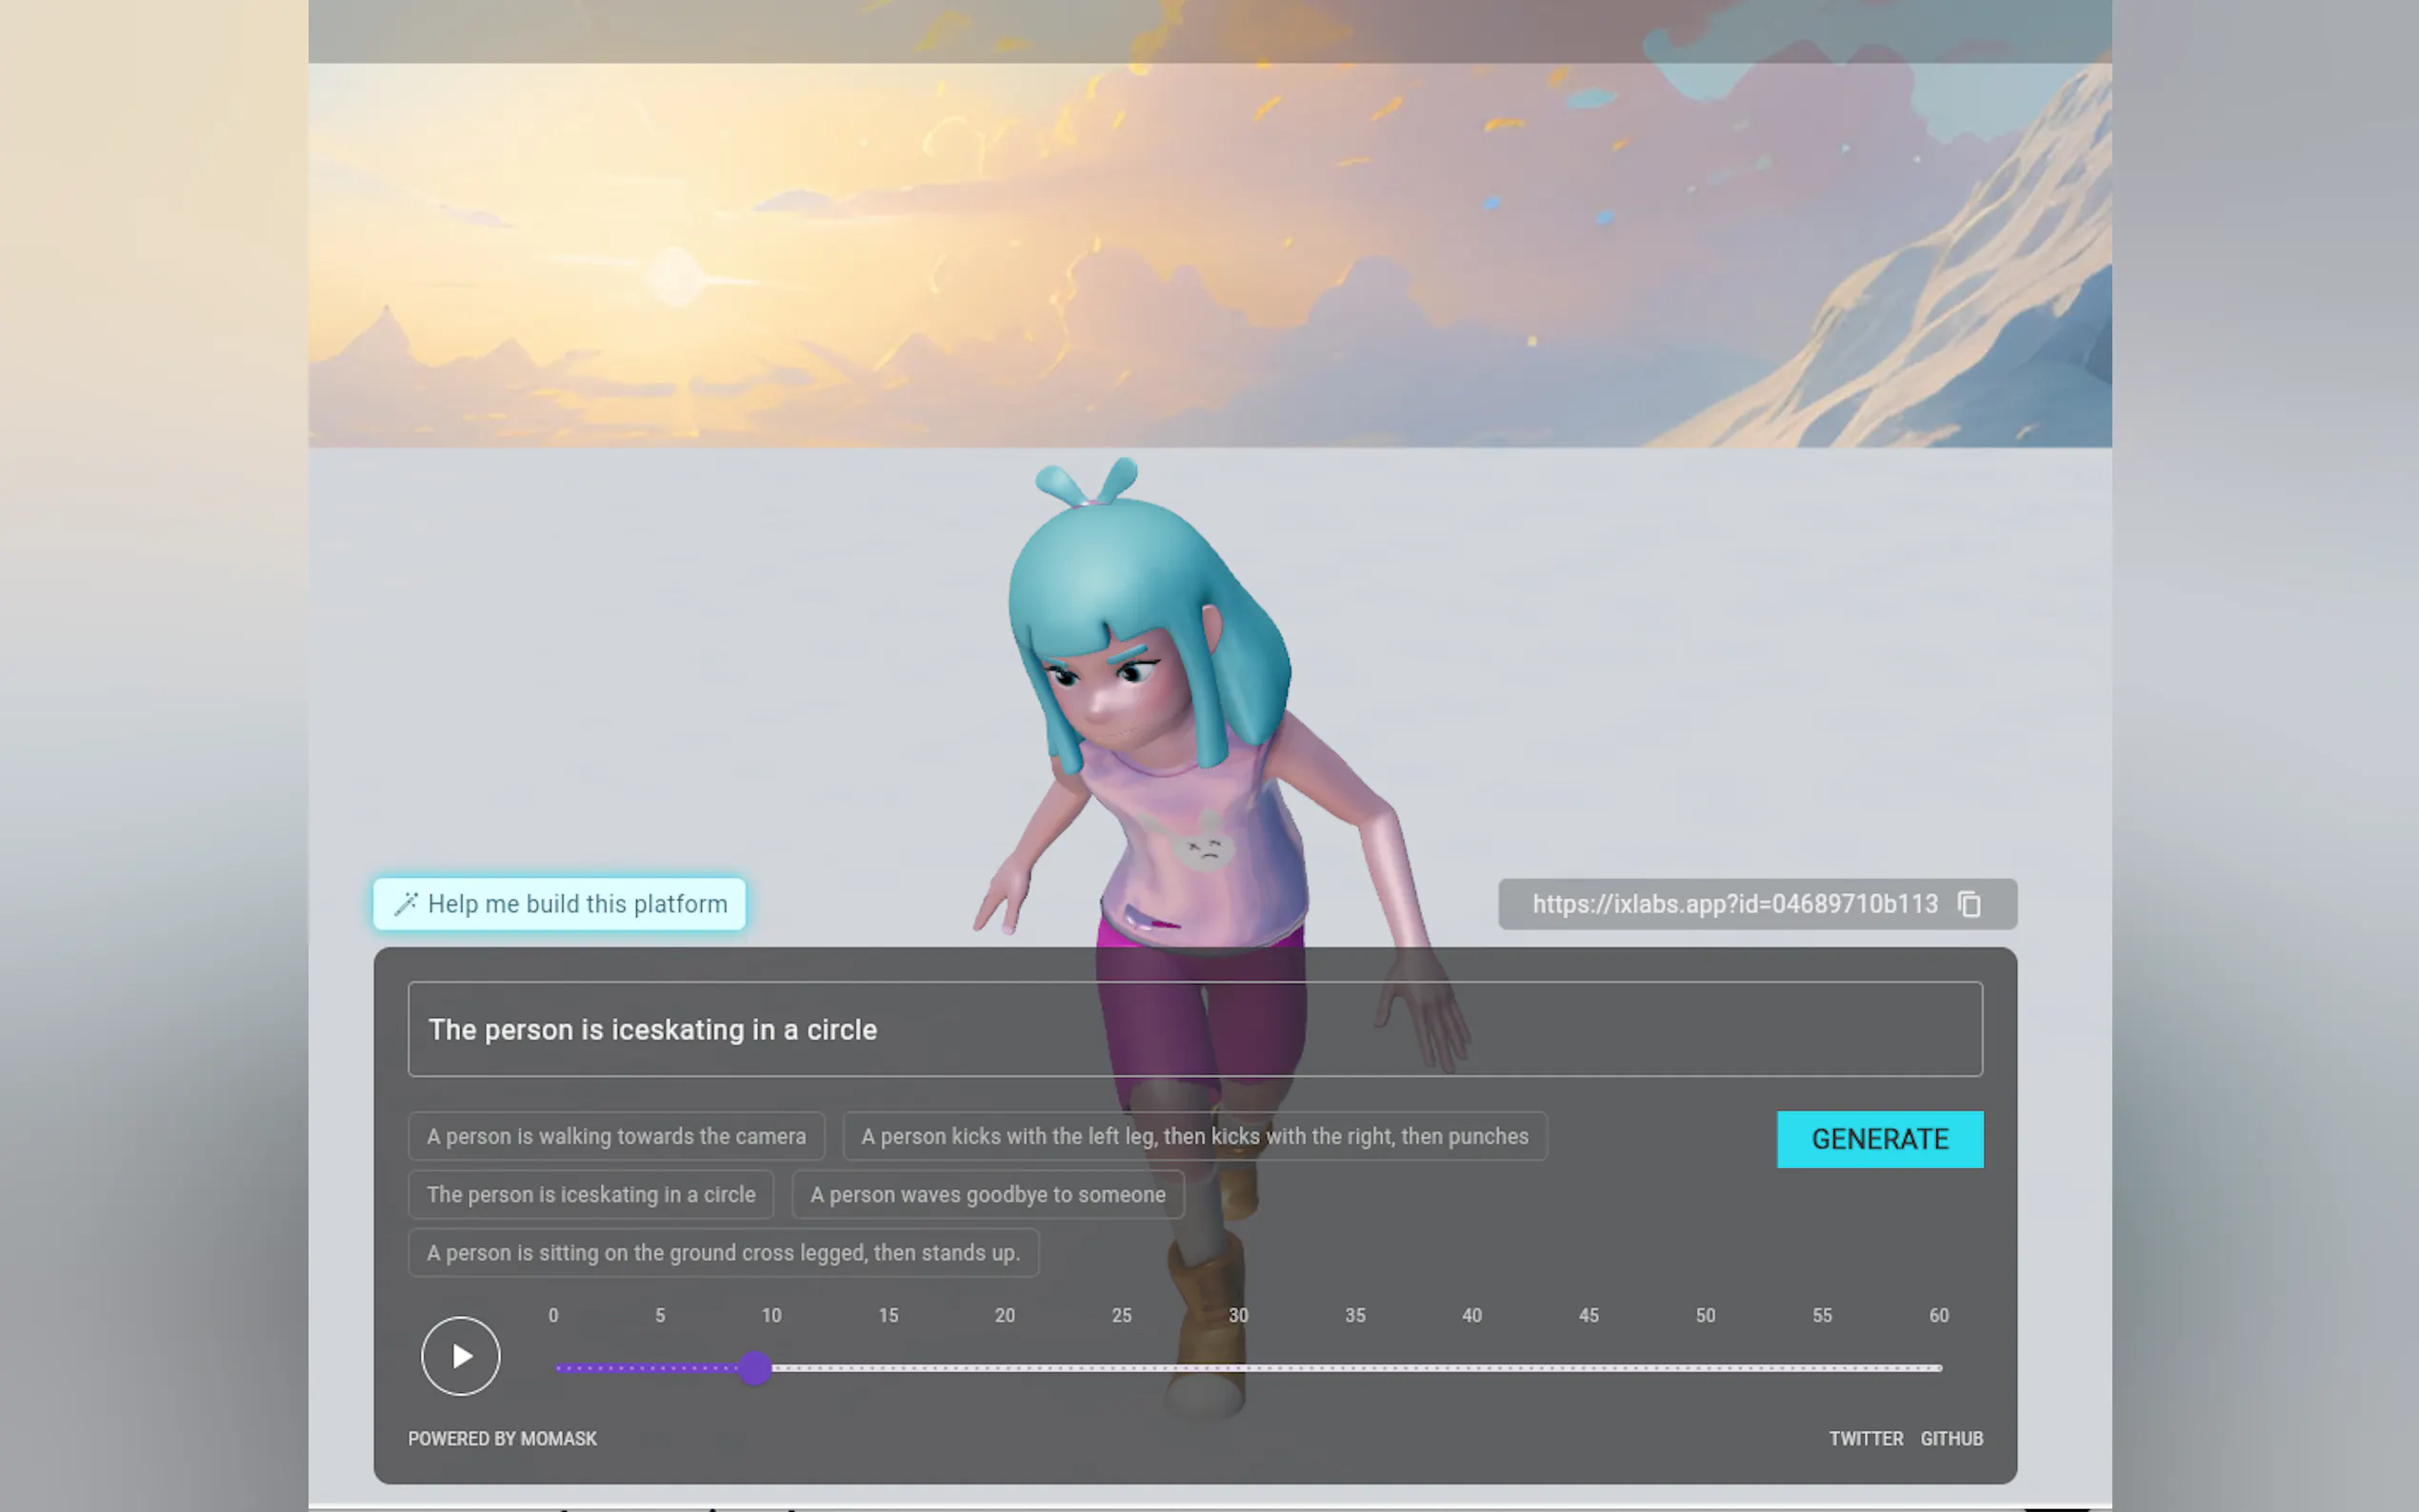This screenshot has width=2419, height=1512.
Task: Select 'A person waves goodbye to someone' suggestion
Action: point(987,1194)
